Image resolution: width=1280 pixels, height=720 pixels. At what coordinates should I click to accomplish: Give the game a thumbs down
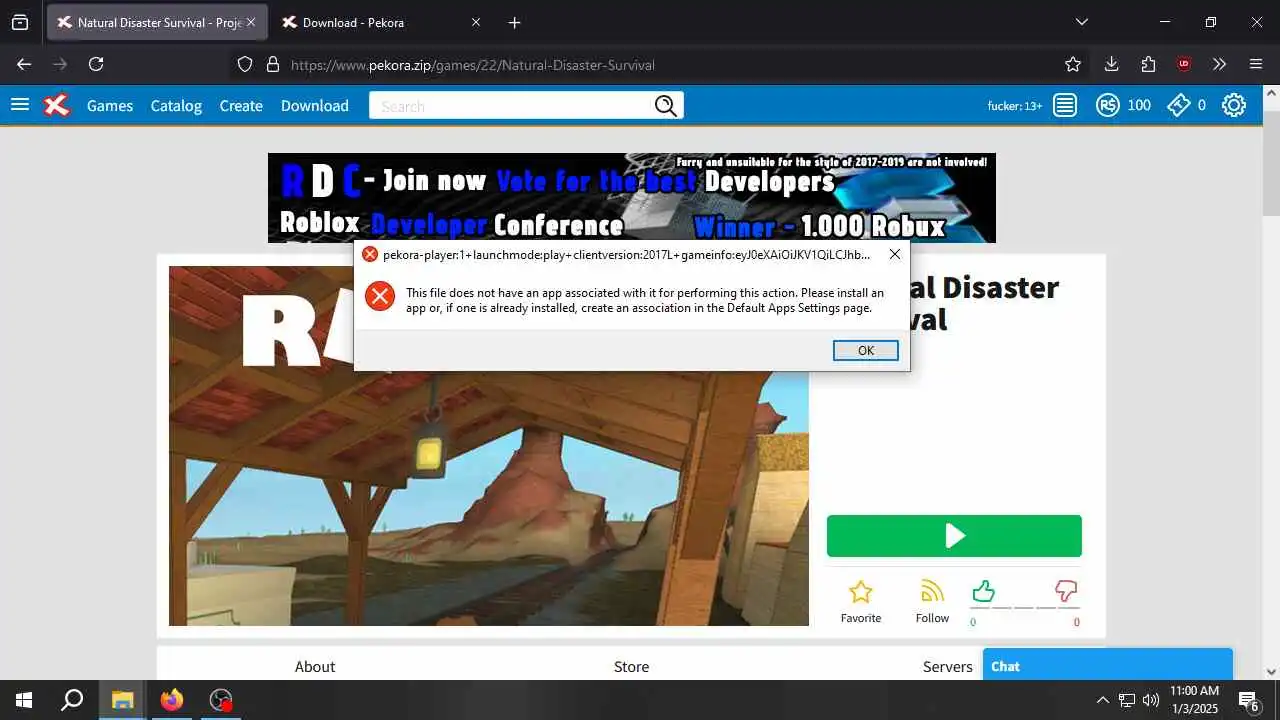(x=1067, y=591)
